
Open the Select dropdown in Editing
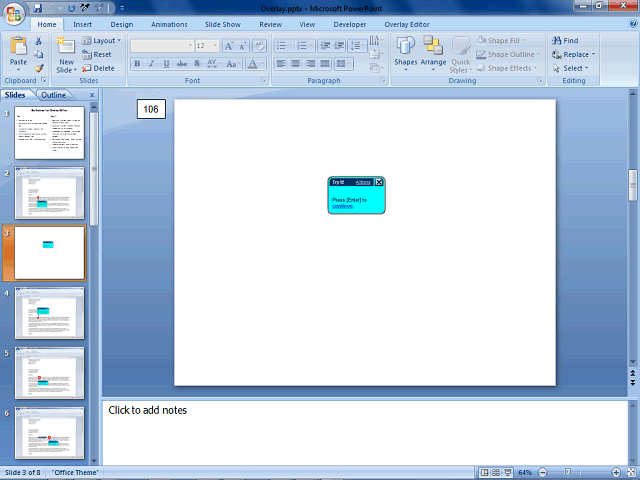coord(571,68)
